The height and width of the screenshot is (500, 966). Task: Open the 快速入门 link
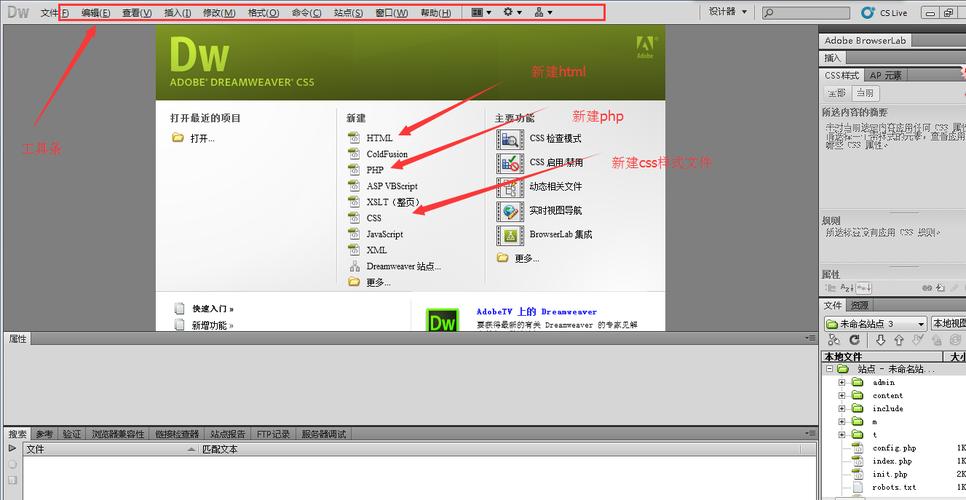(213, 309)
